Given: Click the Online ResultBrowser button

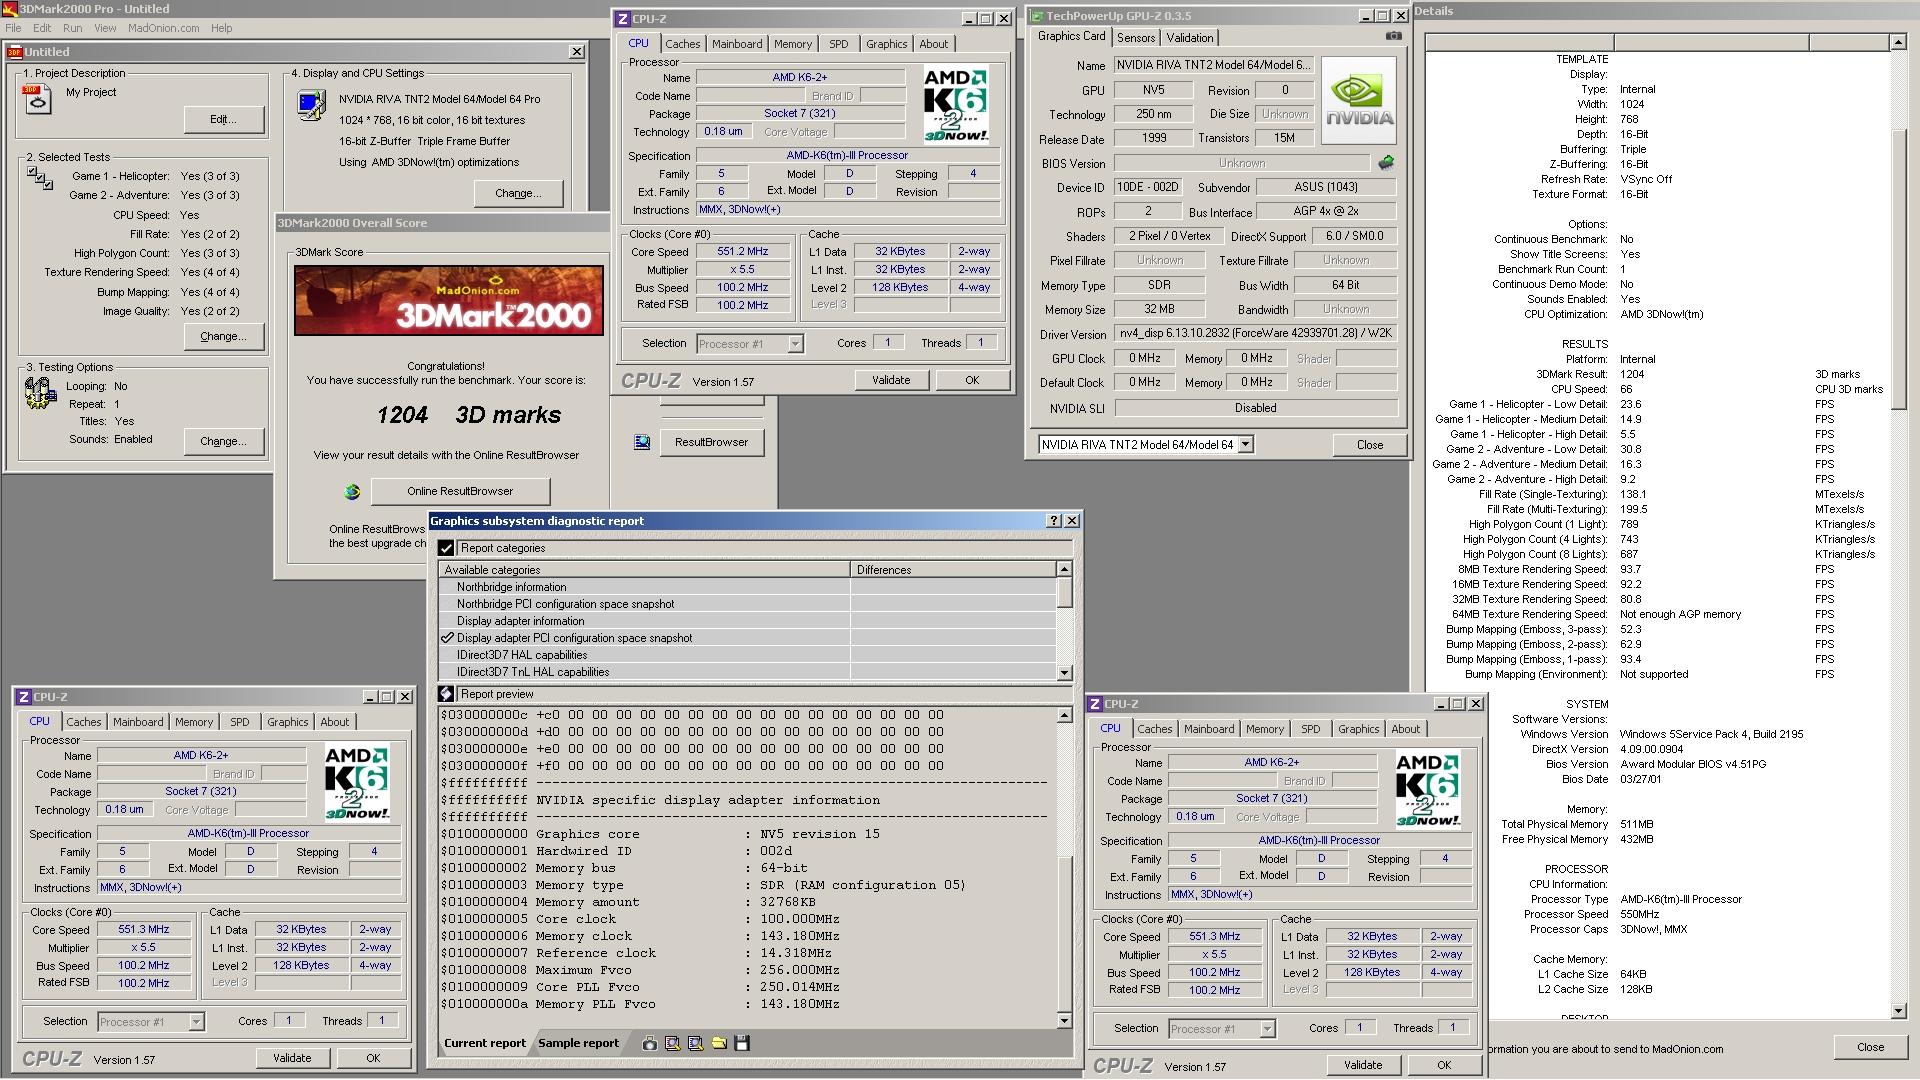Looking at the screenshot, I should (x=460, y=491).
